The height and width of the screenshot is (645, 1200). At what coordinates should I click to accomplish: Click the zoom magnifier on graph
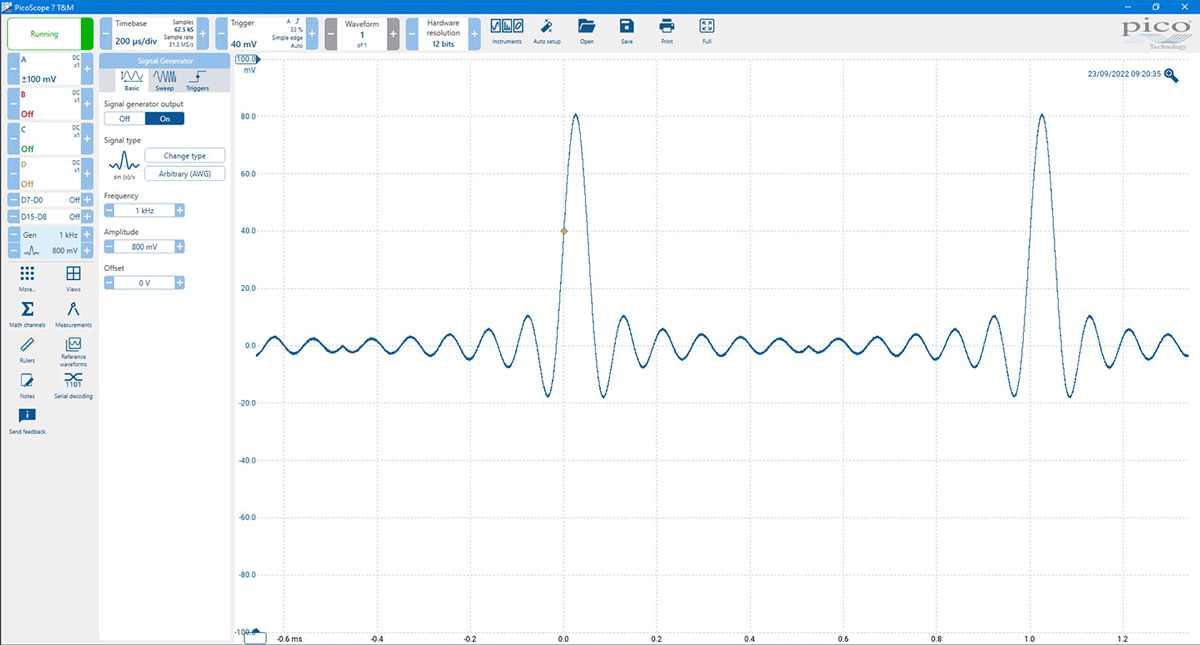click(x=1171, y=75)
